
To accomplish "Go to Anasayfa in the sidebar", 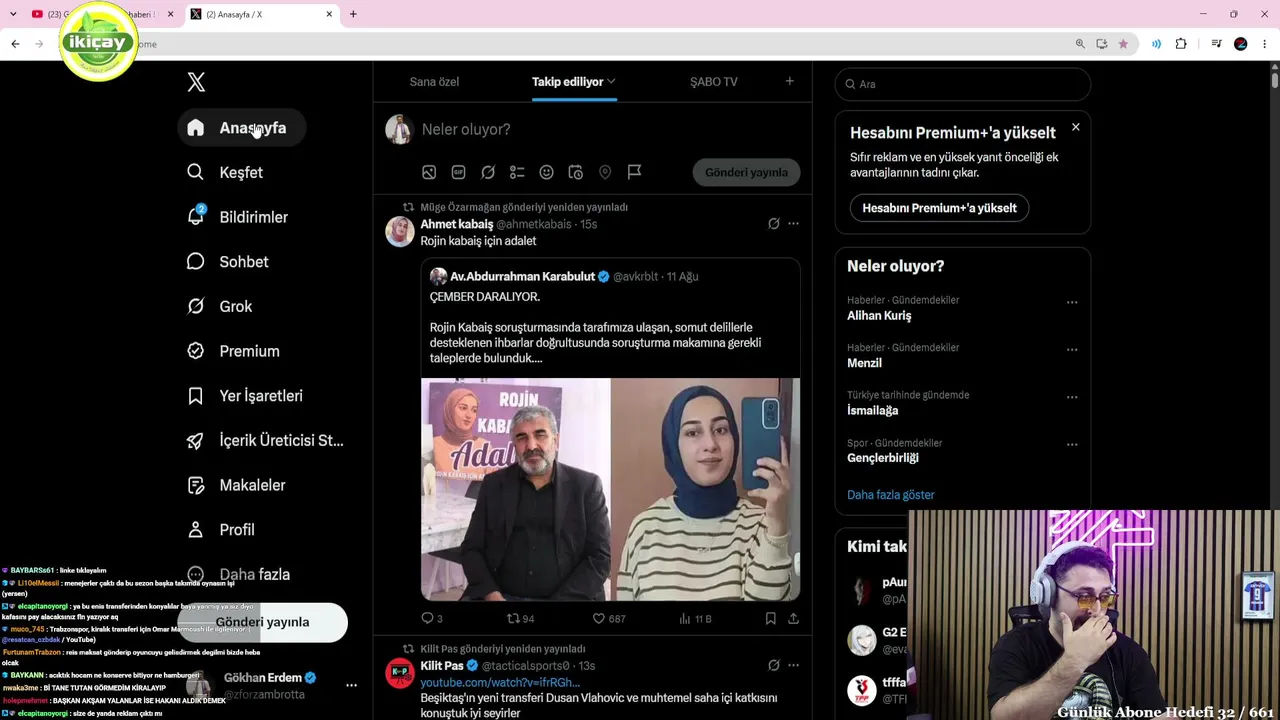I will [x=240, y=128].
